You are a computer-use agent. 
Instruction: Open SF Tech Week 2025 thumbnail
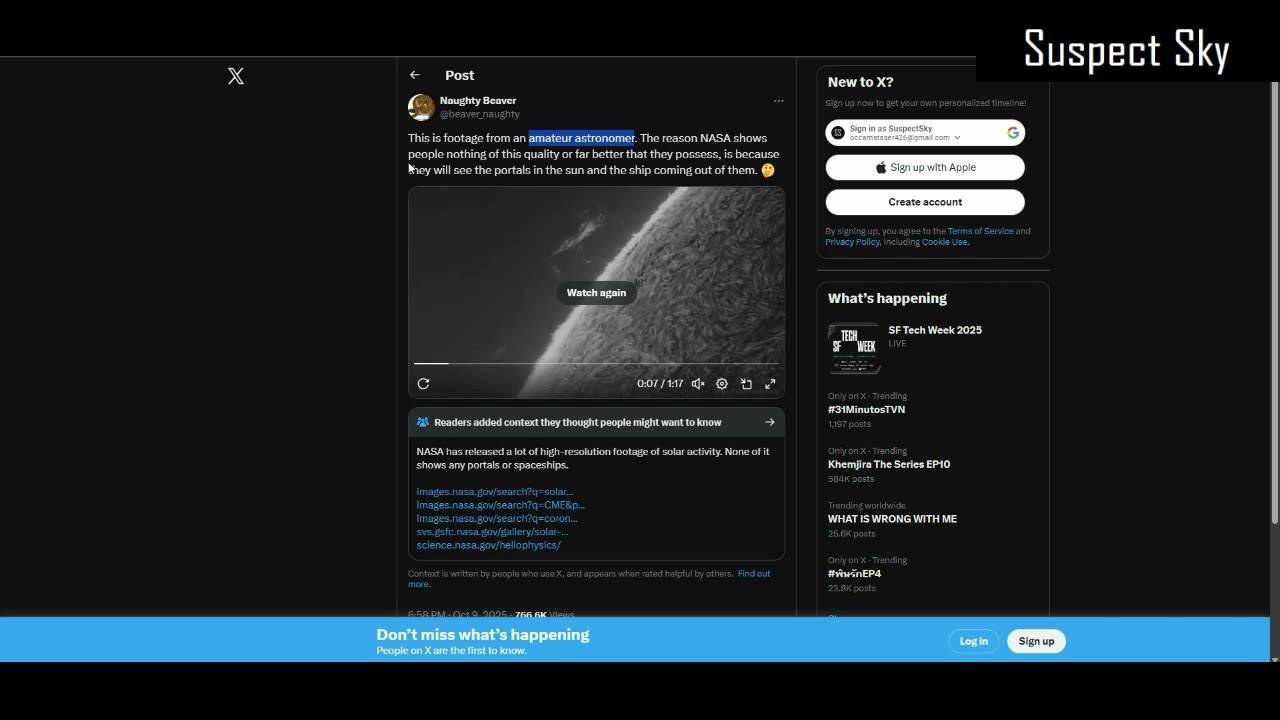pos(854,348)
